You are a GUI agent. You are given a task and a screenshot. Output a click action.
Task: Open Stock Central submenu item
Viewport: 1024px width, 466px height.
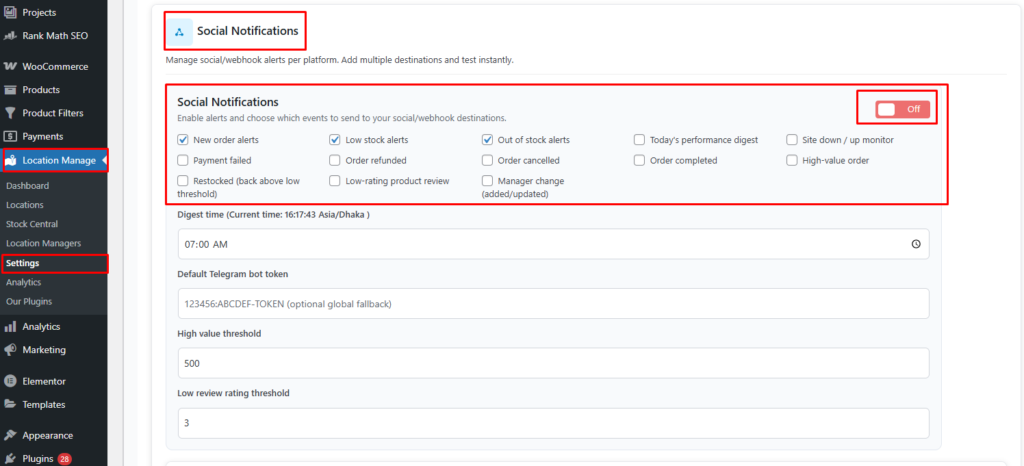32,224
